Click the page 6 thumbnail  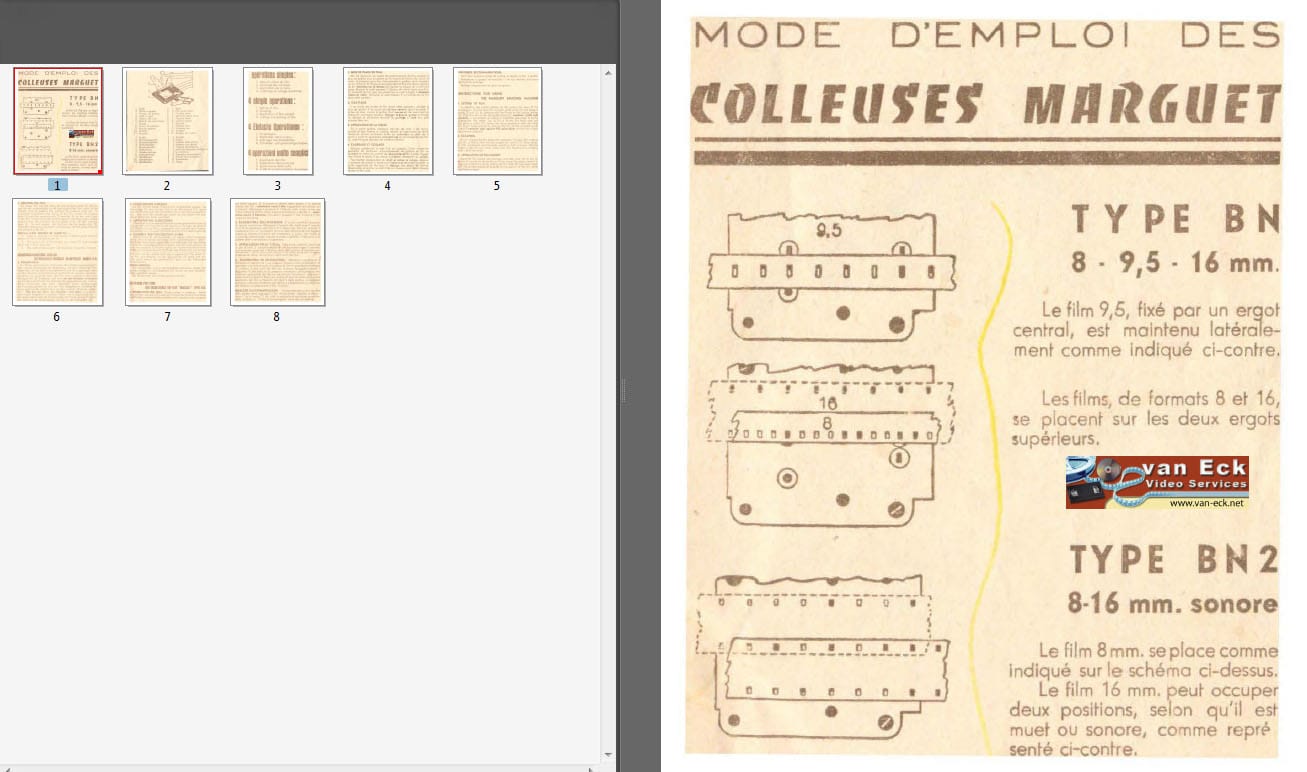pyautogui.click(x=57, y=252)
